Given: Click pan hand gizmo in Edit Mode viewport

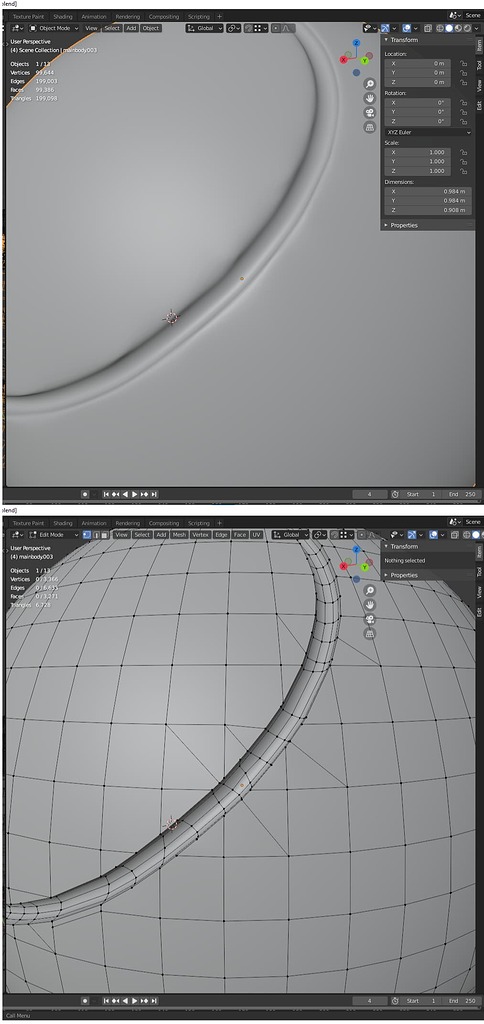Looking at the screenshot, I should (x=370, y=605).
